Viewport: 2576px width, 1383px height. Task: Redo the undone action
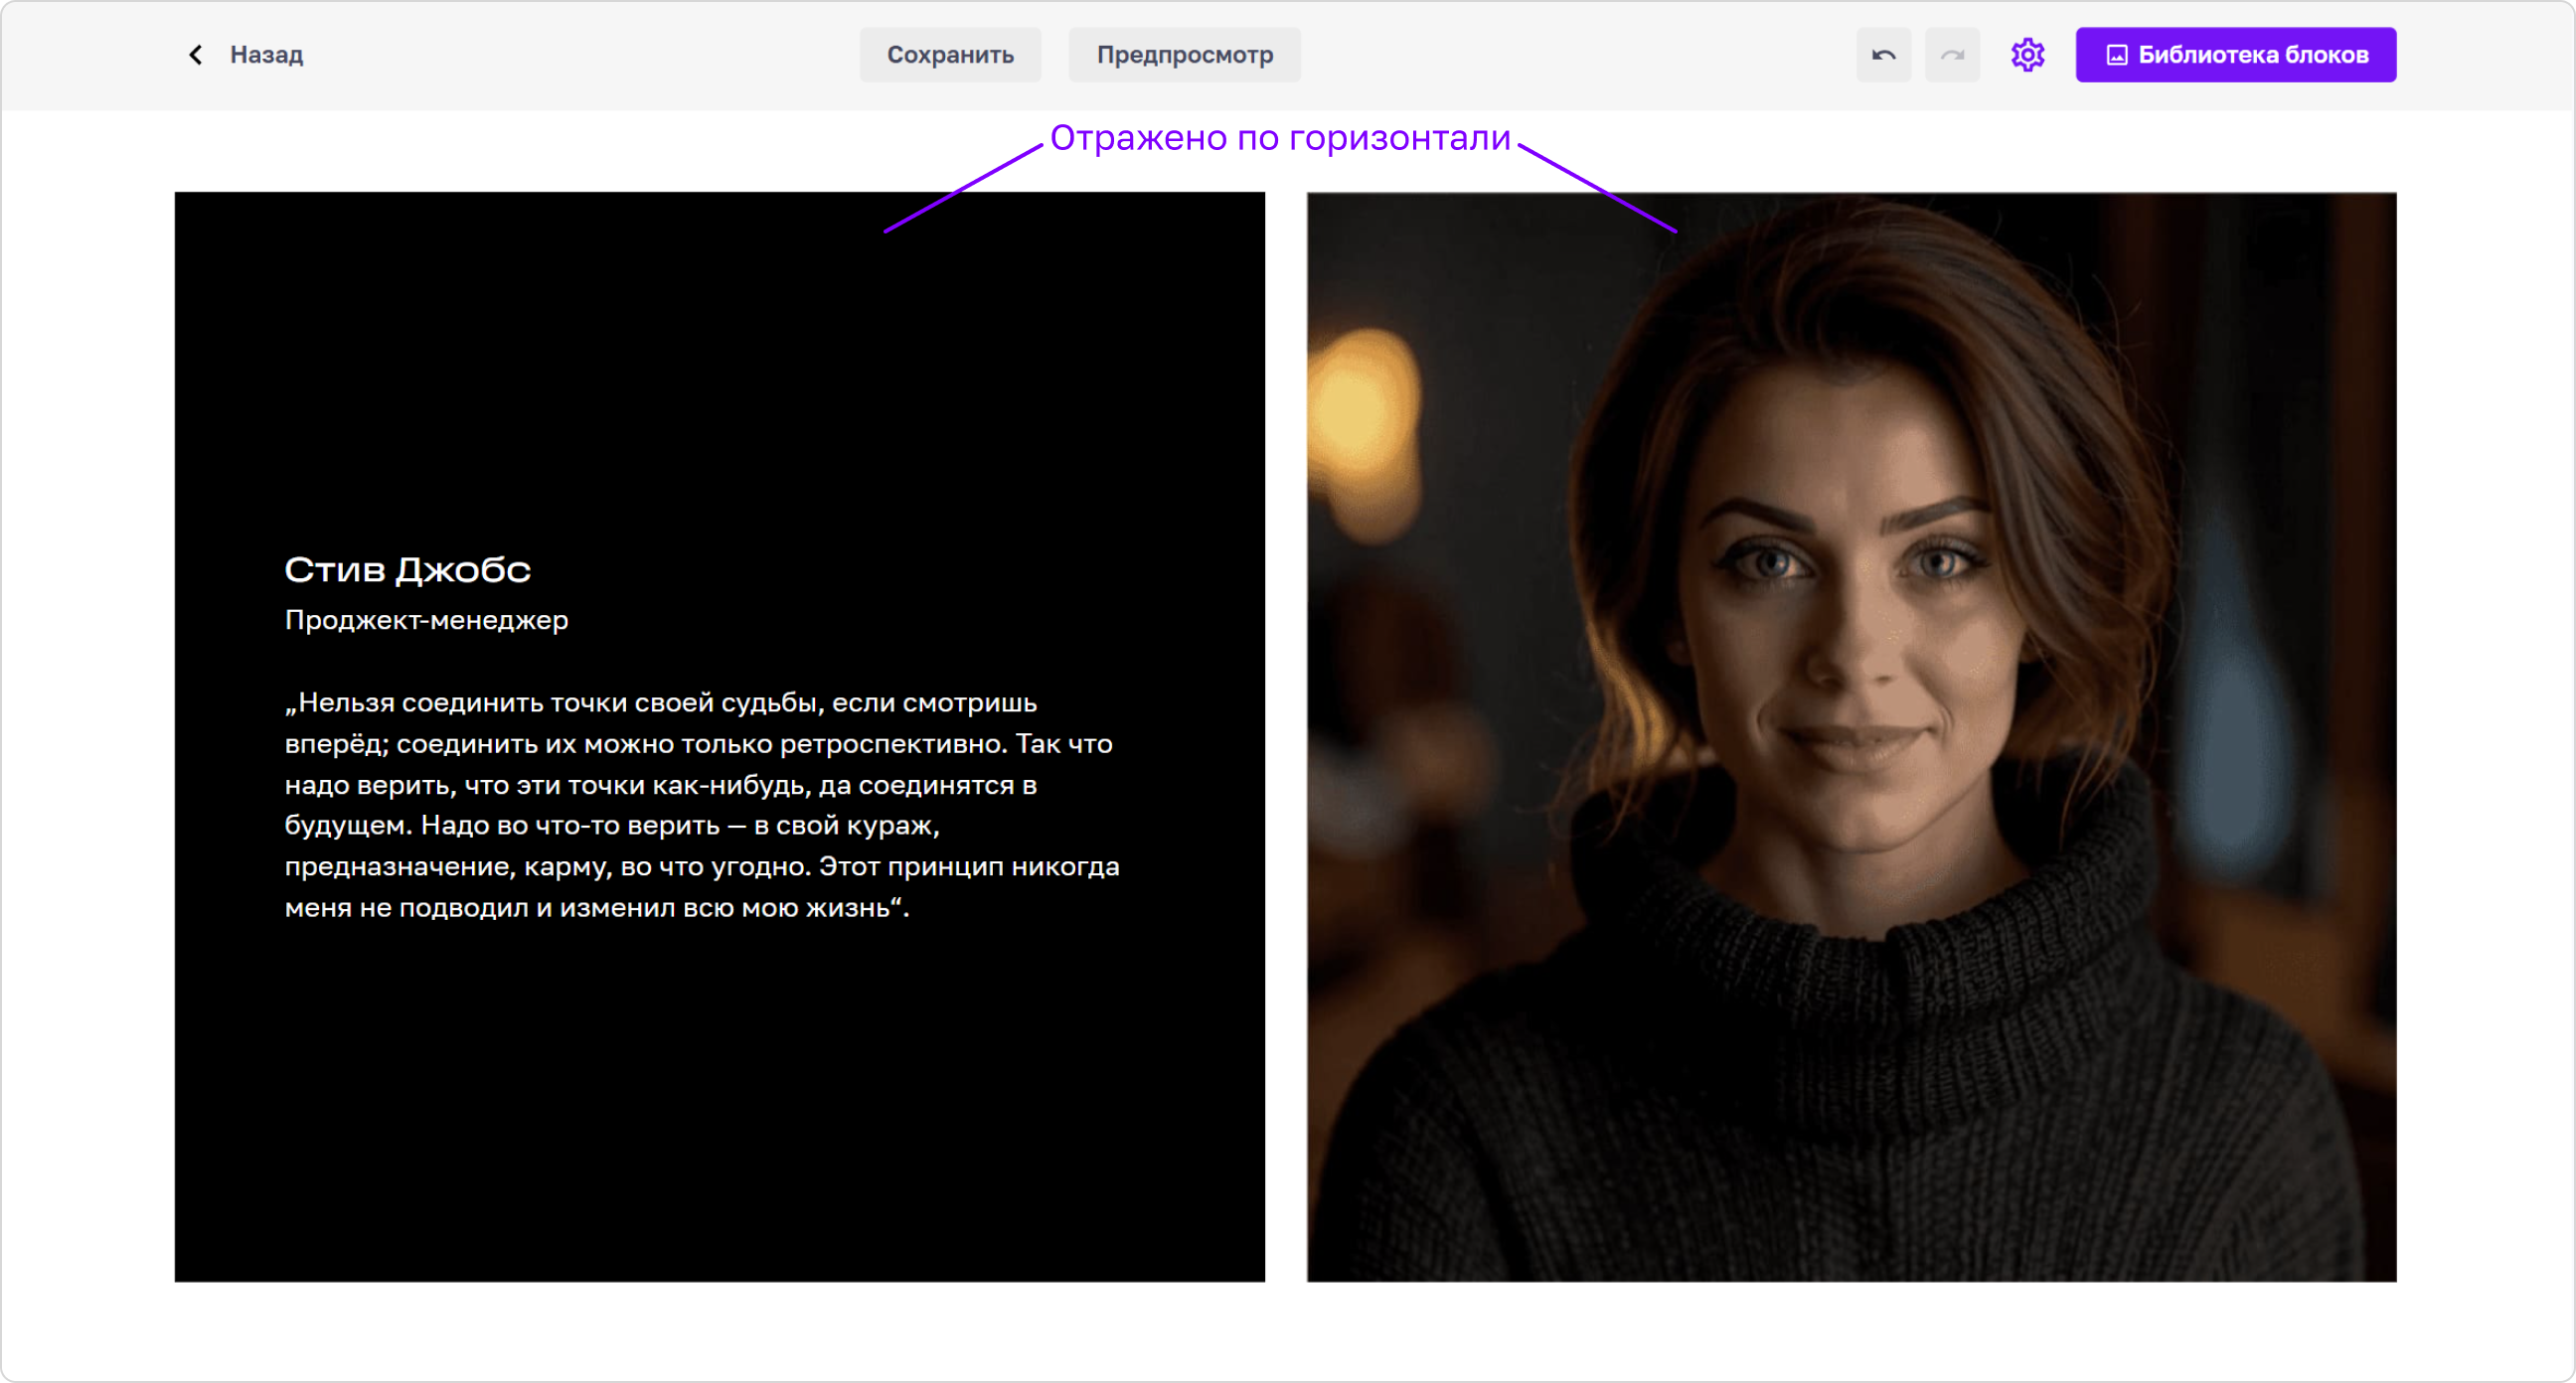point(1952,55)
